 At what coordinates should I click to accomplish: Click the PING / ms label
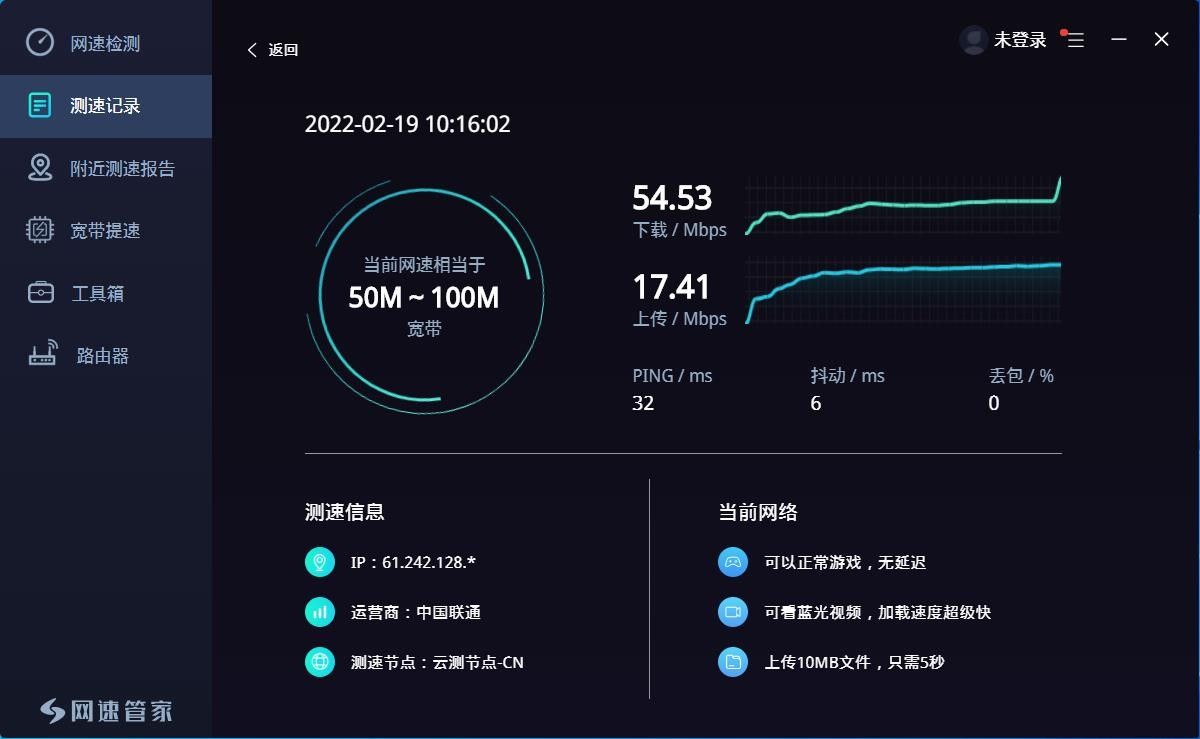672,376
